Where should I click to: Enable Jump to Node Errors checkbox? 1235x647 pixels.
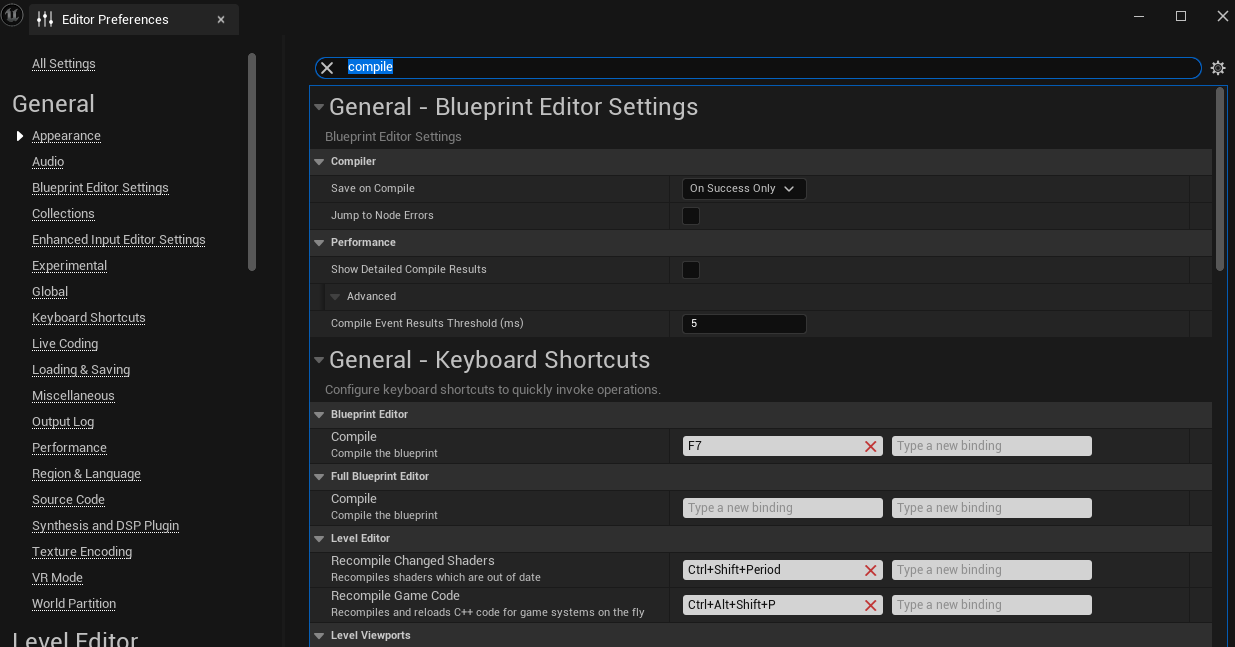click(690, 216)
